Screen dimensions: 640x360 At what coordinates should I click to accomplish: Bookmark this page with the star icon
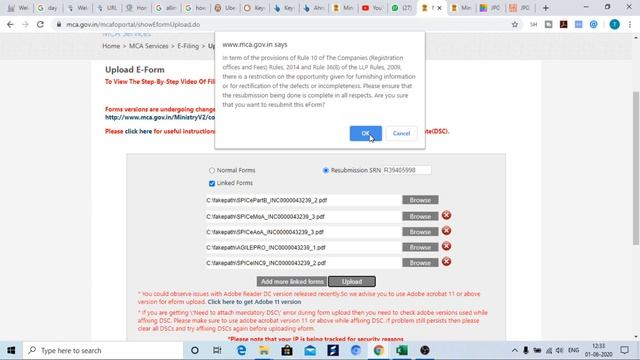coord(515,24)
